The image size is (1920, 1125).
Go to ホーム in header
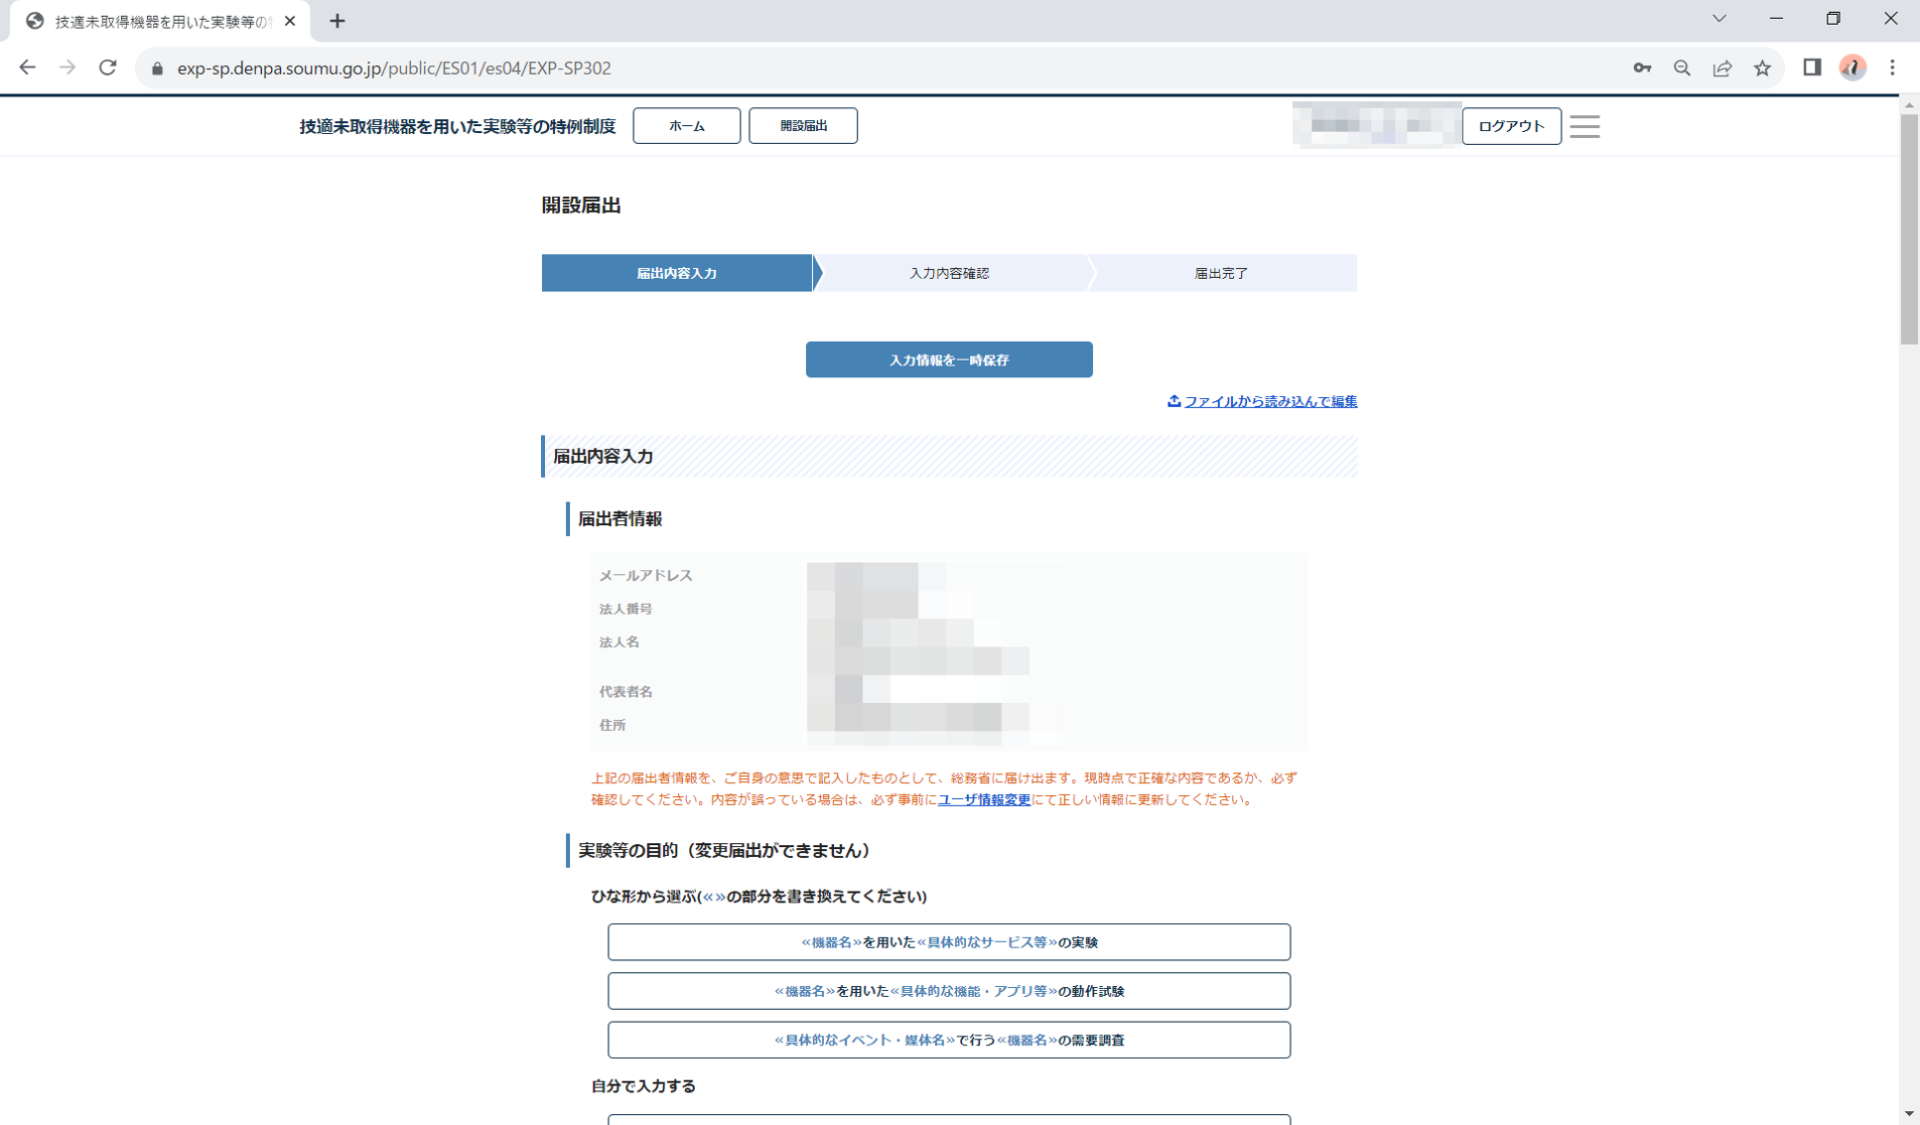click(x=686, y=126)
